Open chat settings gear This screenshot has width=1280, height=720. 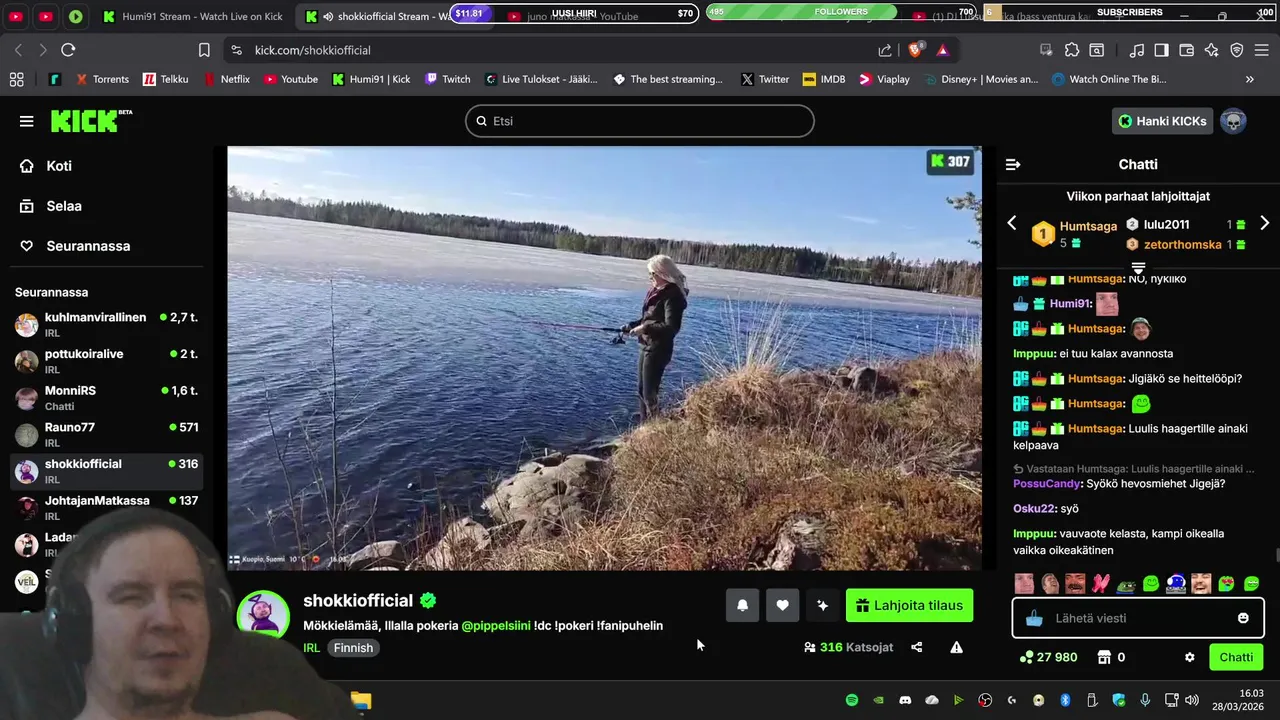click(x=1189, y=657)
